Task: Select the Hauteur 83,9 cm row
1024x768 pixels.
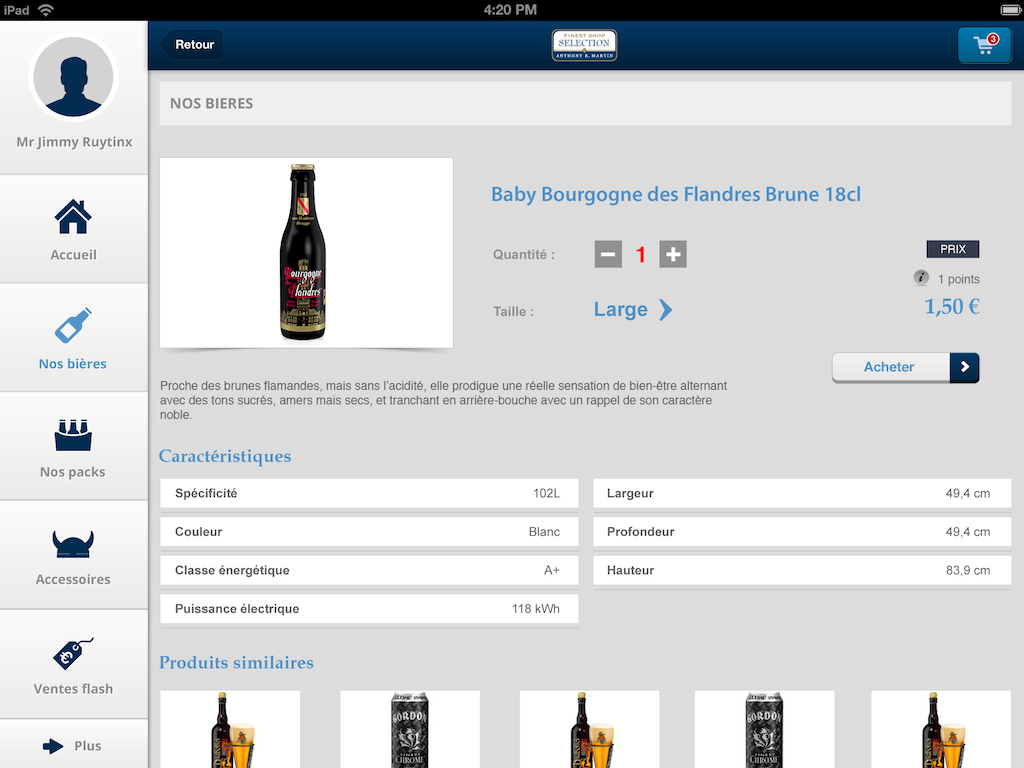Action: pyautogui.click(x=802, y=570)
